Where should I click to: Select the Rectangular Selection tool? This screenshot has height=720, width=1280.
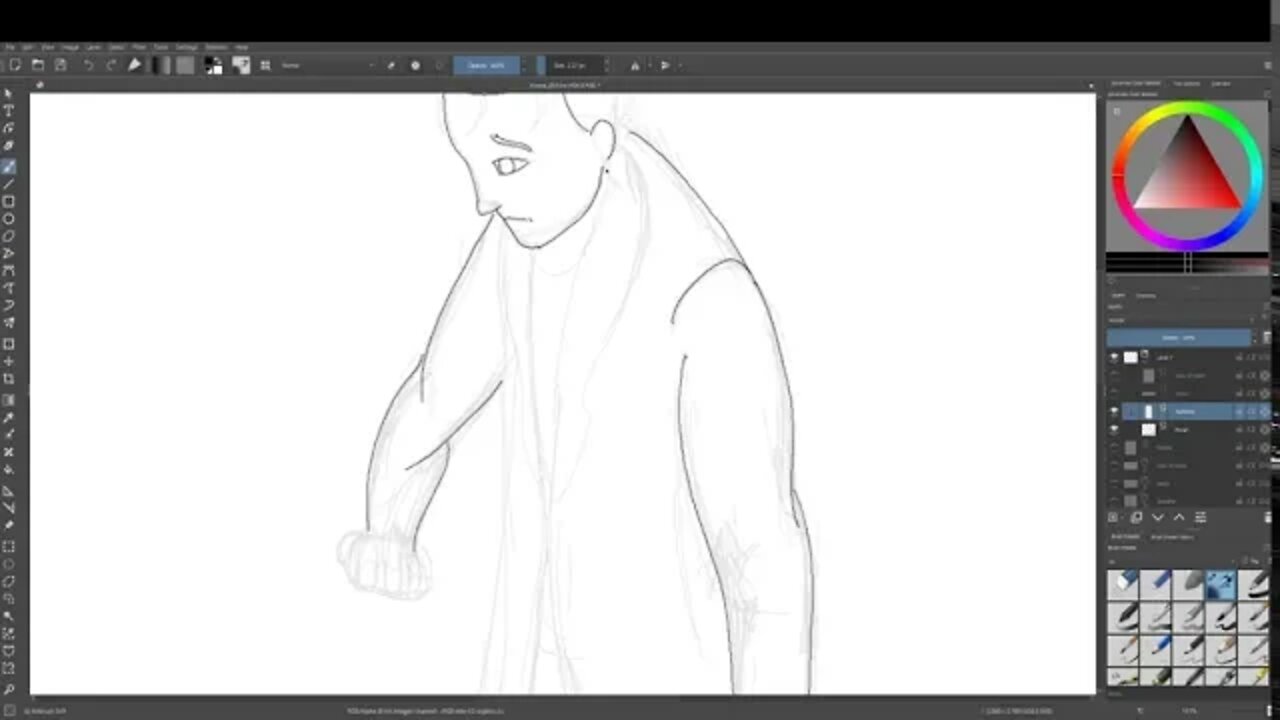click(x=9, y=547)
